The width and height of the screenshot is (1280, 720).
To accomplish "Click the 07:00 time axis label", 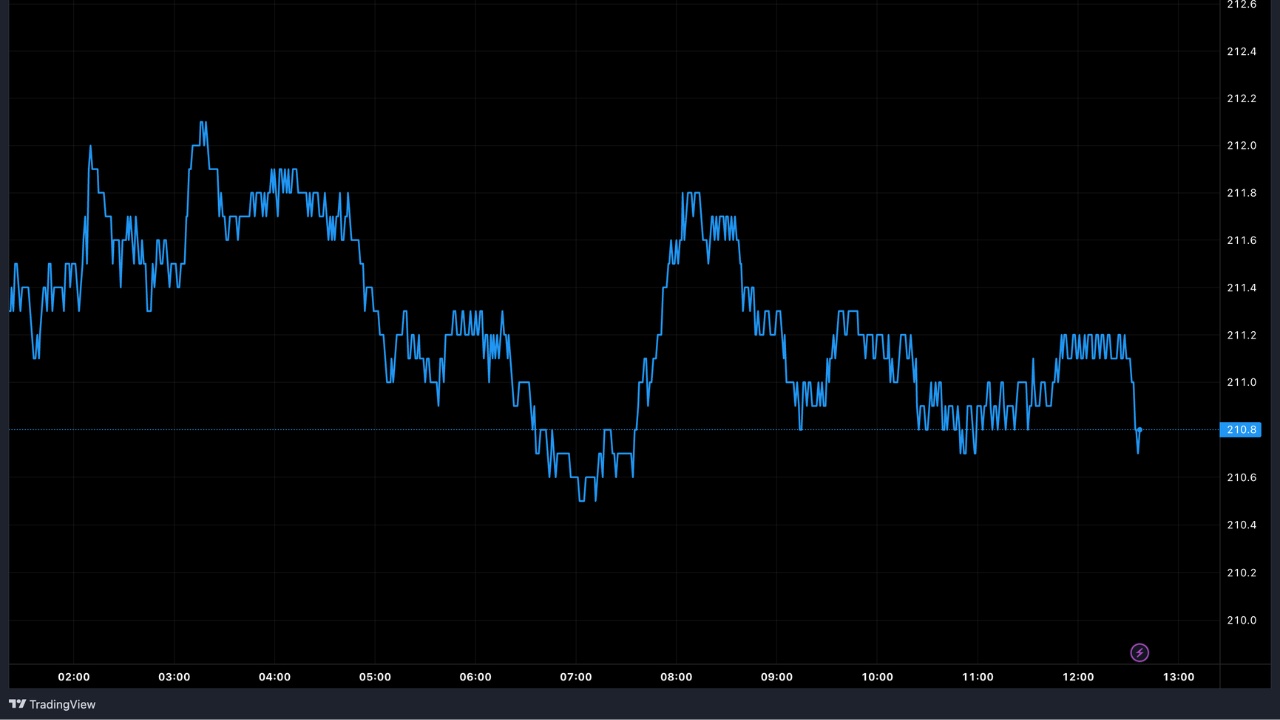I will [x=576, y=677].
